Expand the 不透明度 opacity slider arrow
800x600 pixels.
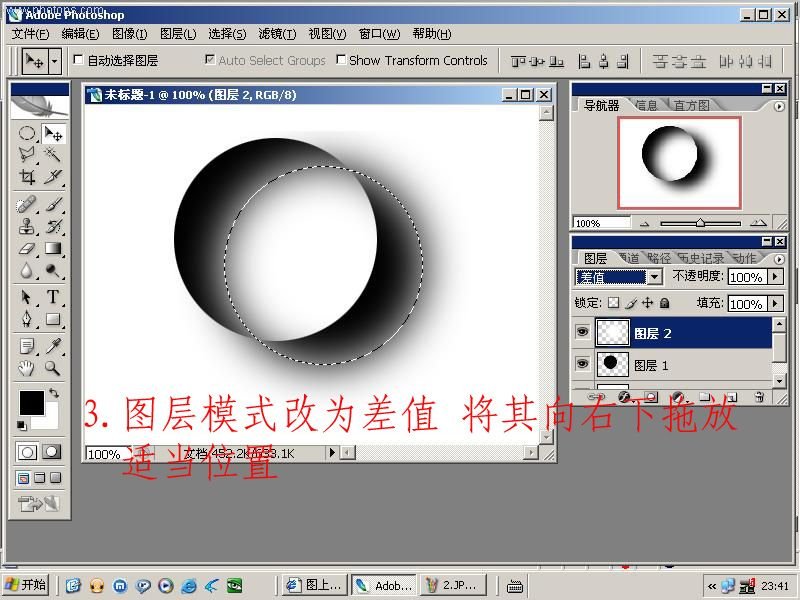(775, 277)
